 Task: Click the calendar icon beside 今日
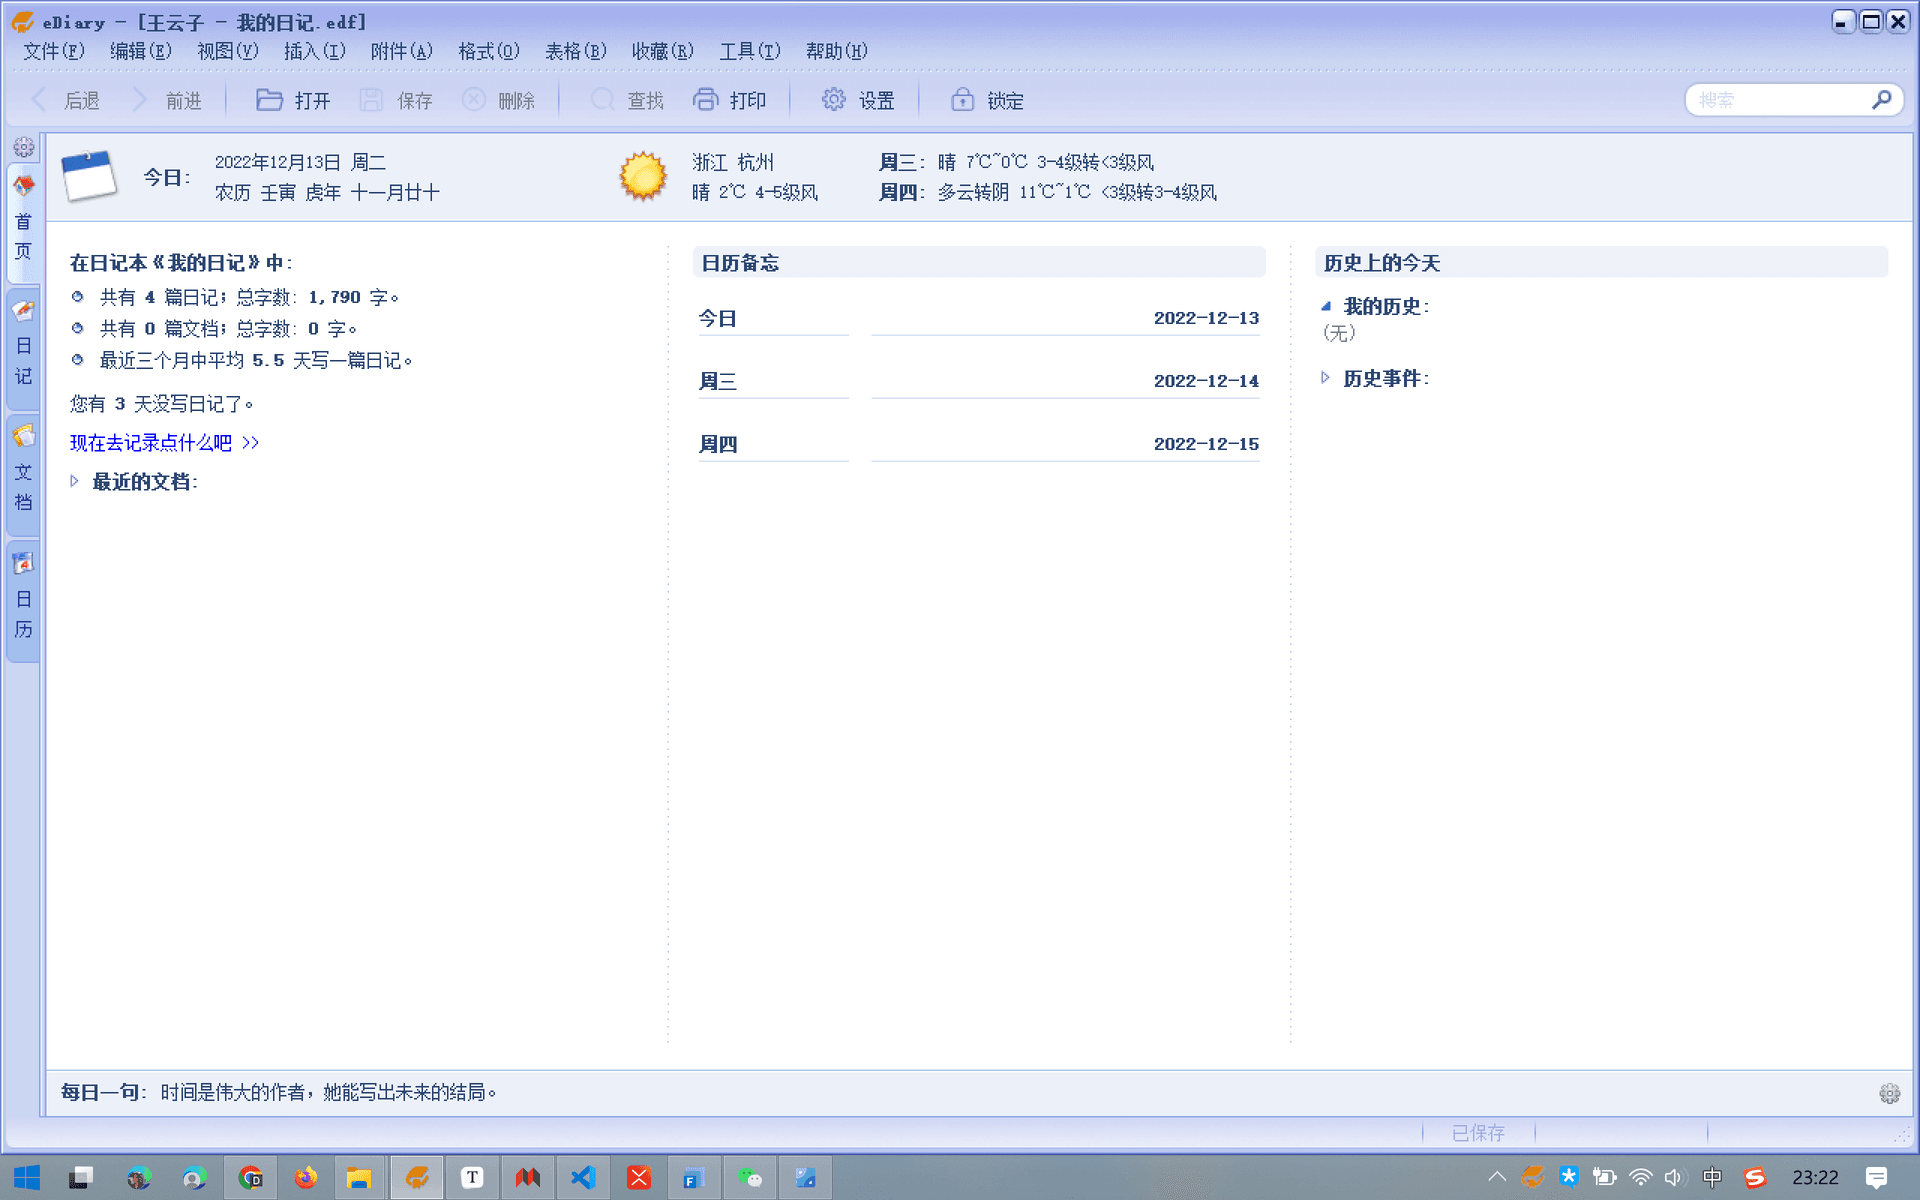[88, 176]
